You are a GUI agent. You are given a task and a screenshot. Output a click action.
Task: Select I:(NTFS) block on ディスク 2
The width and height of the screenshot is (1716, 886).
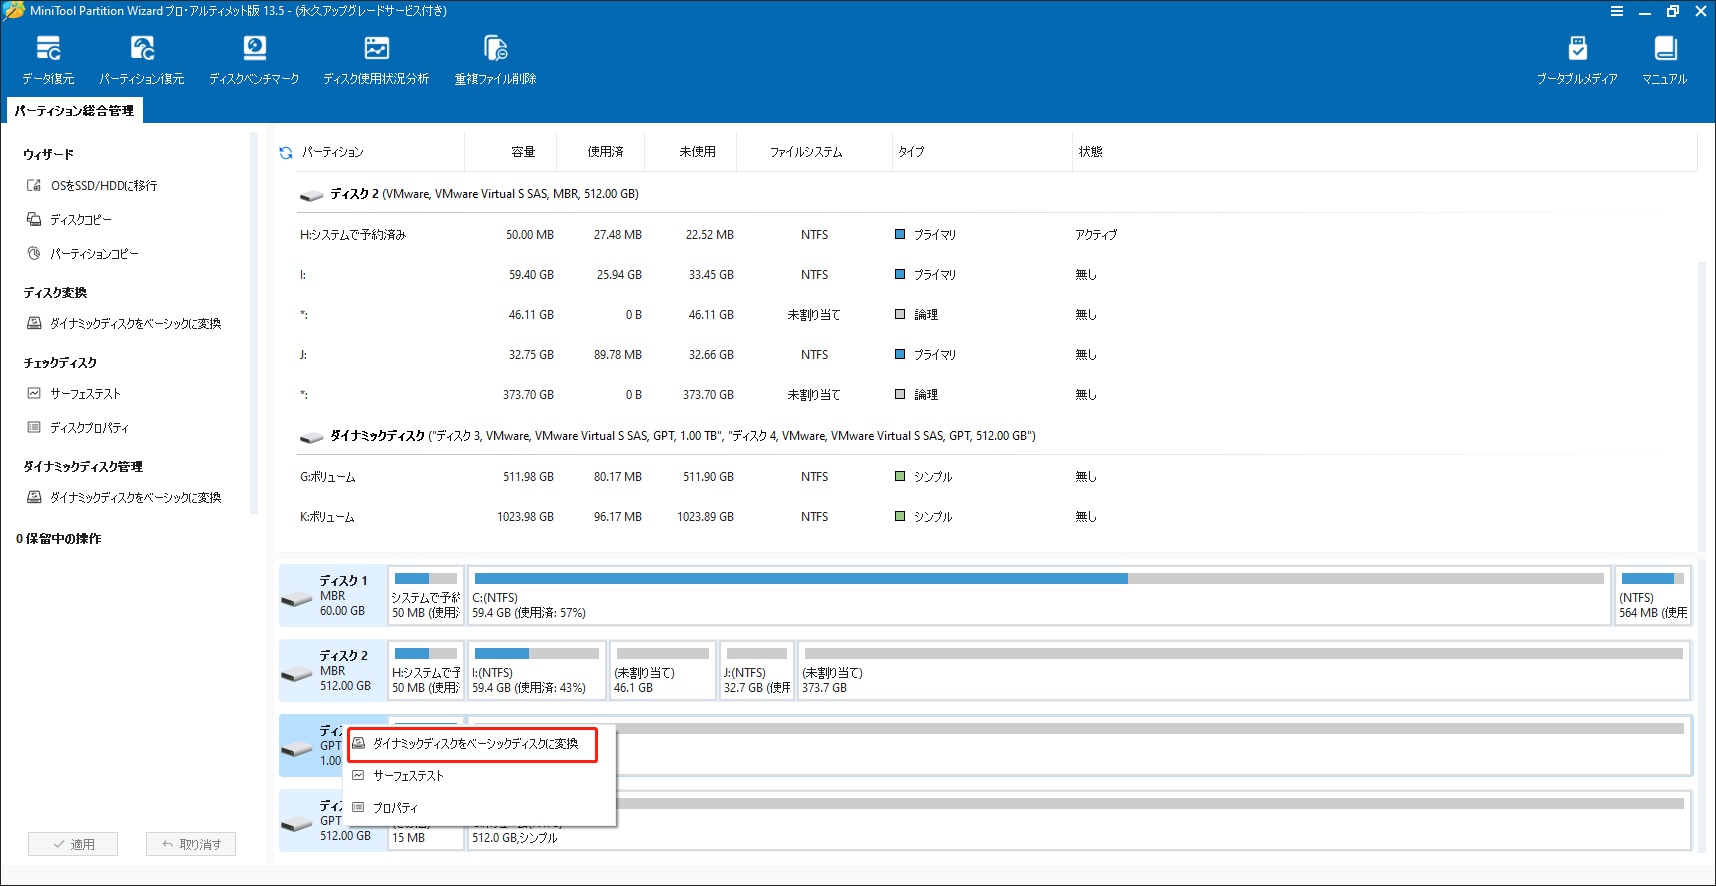[537, 671]
